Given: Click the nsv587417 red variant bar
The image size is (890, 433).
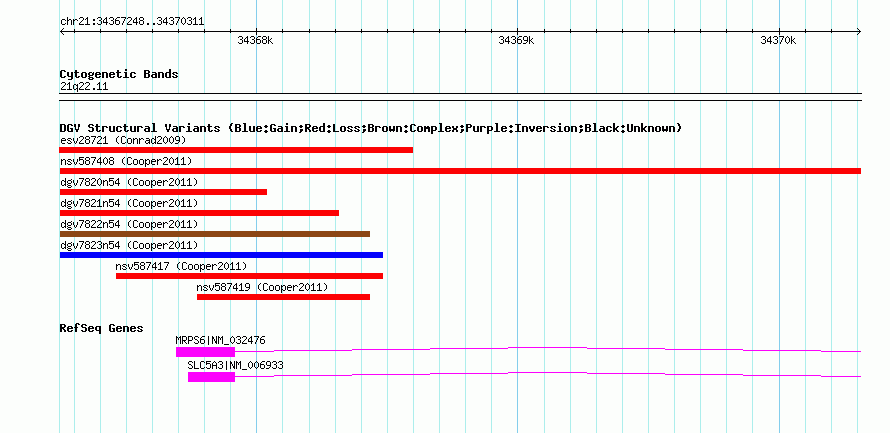Looking at the screenshot, I should click(x=249, y=276).
